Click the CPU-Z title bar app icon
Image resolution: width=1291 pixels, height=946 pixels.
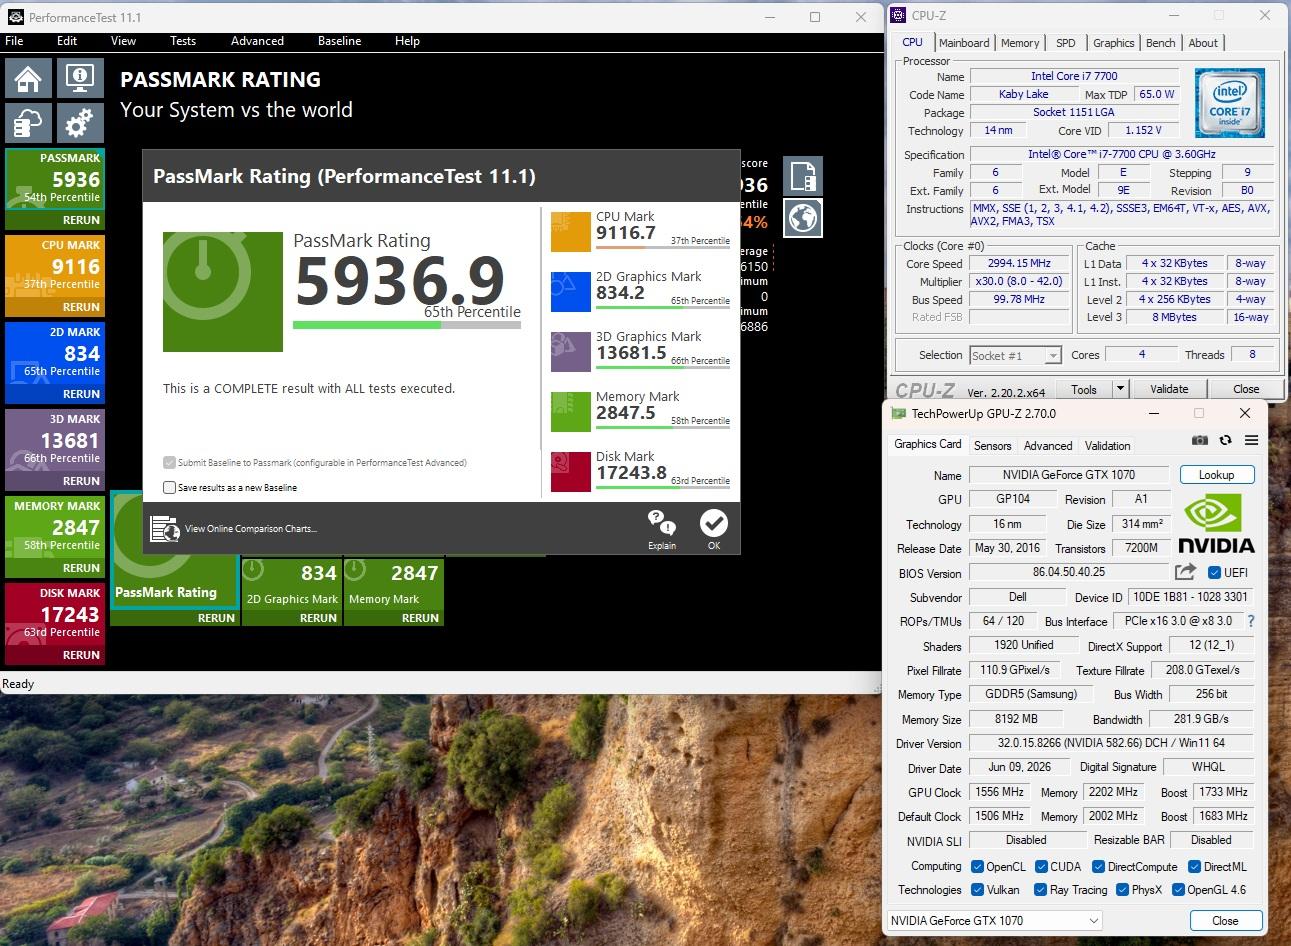coord(899,15)
